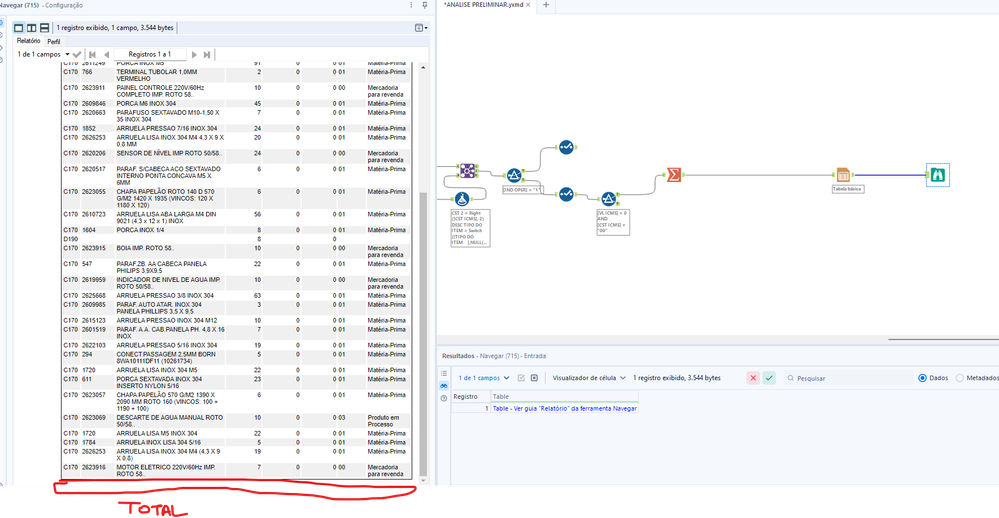Select row 'DESCARTE DE AGUA MANUAL ROTO'
This screenshot has width=999, height=518.
pos(236,421)
